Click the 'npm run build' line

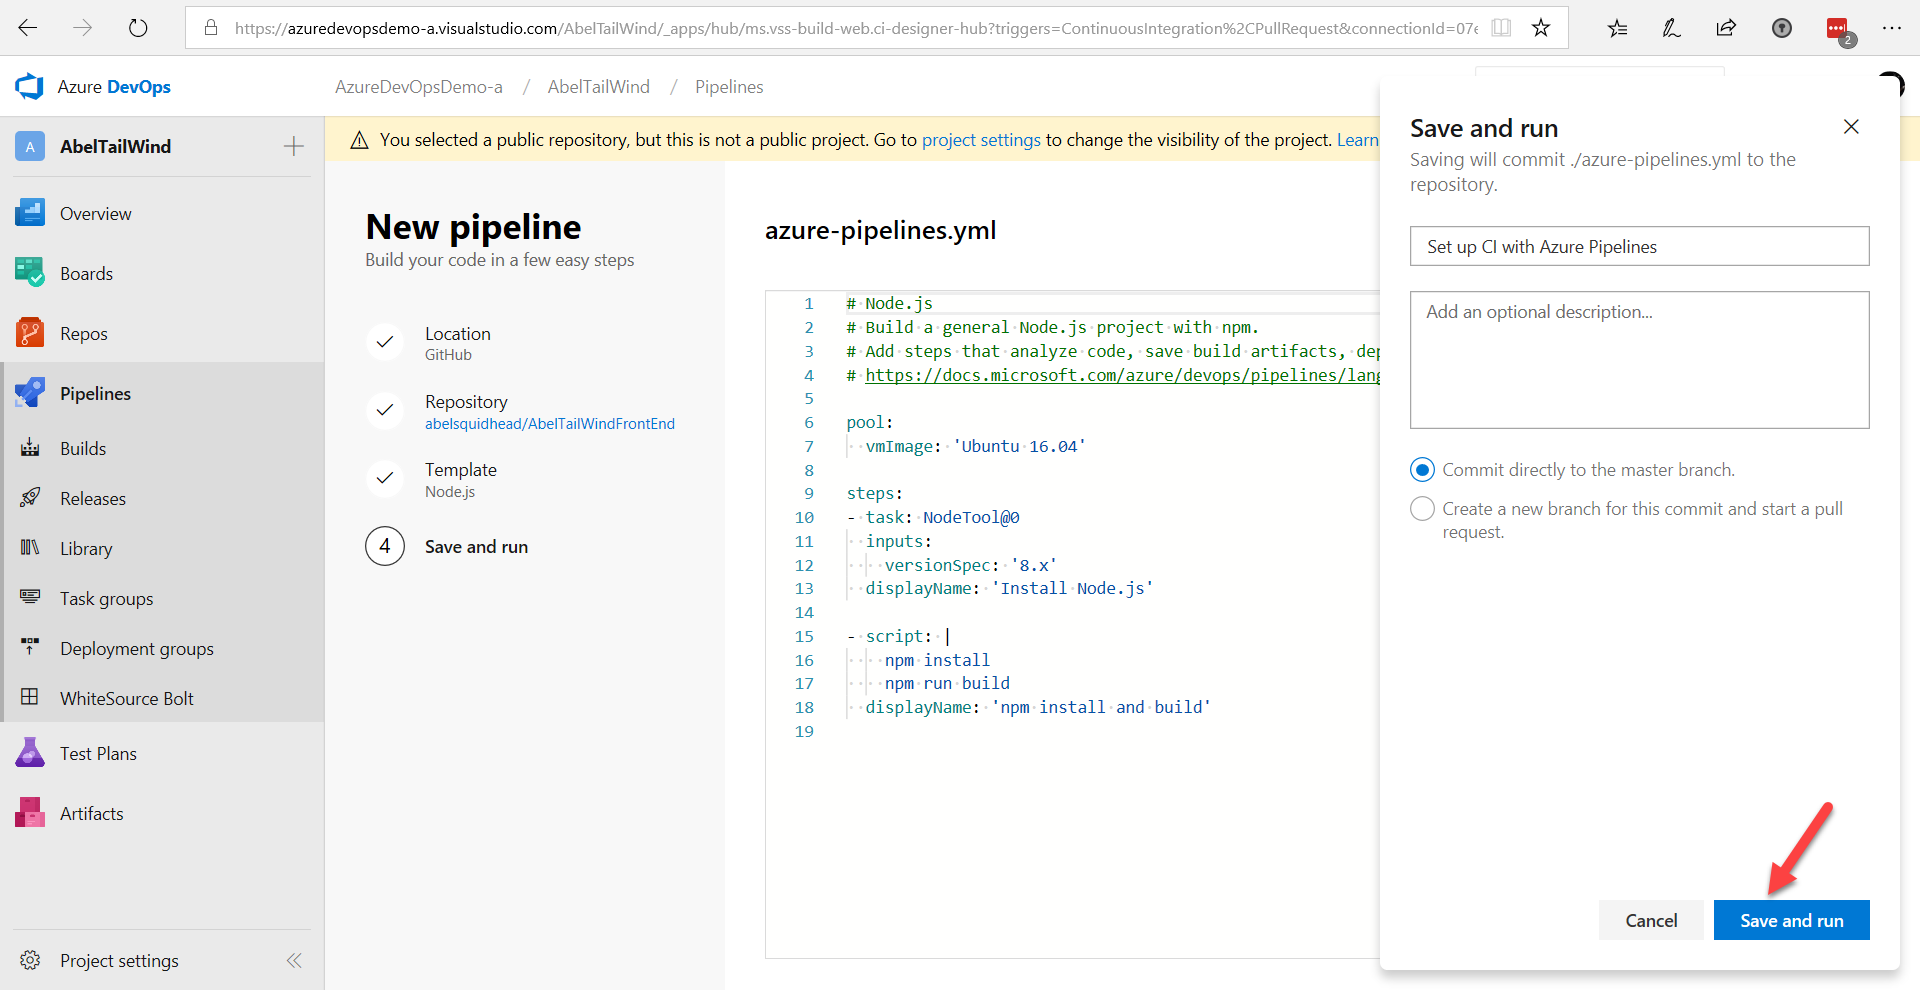tap(947, 683)
